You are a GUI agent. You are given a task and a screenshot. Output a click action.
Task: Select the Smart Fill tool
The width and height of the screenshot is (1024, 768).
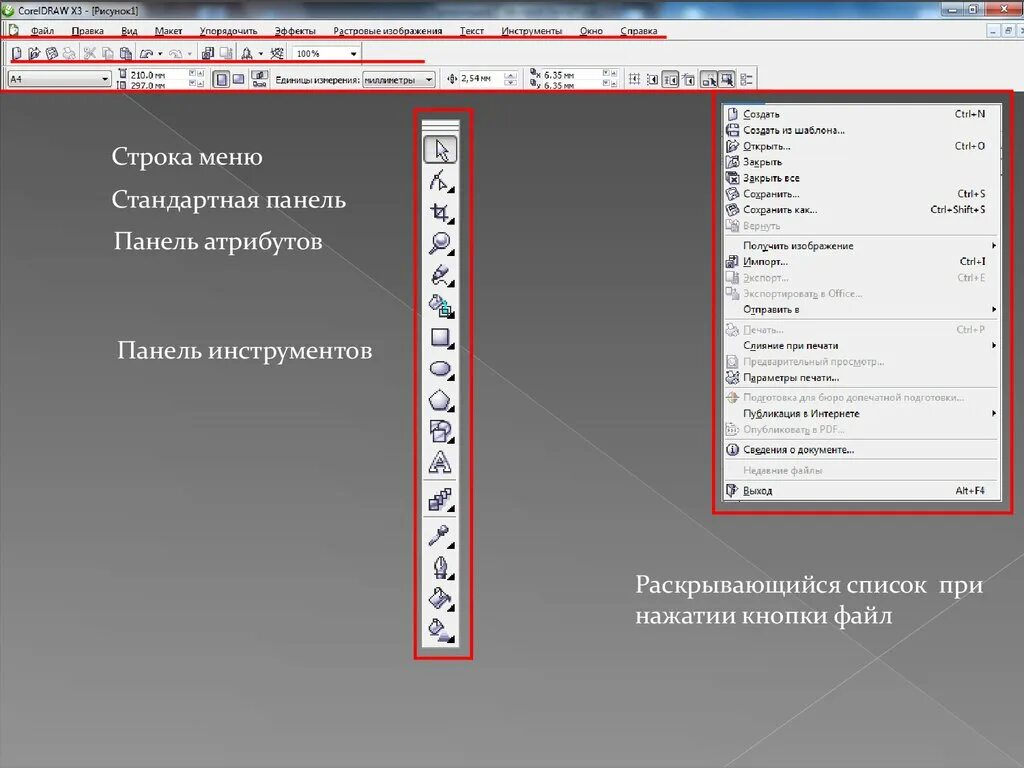pyautogui.click(x=441, y=306)
